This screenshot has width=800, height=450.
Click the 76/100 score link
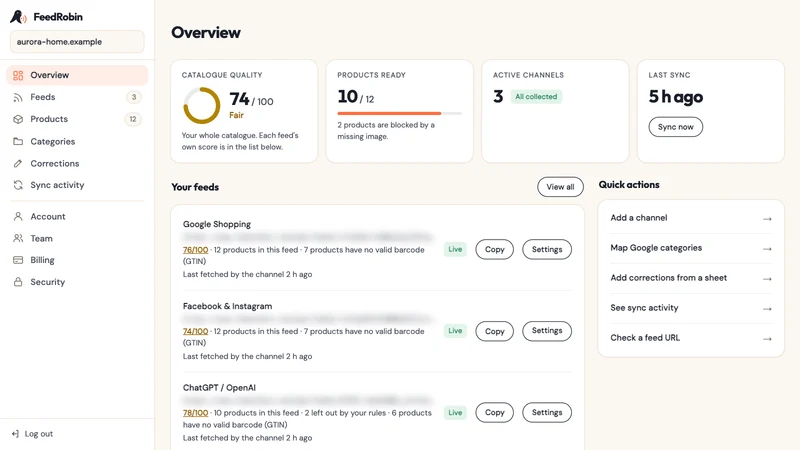[195, 250]
